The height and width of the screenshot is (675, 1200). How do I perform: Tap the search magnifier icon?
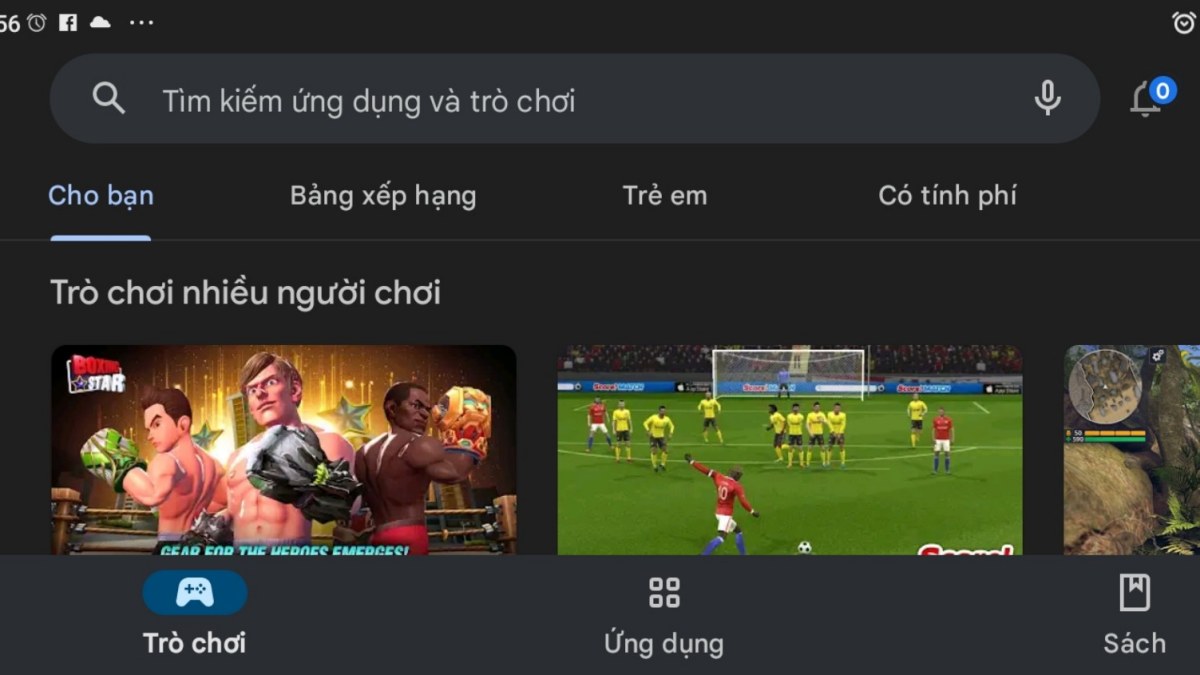pyautogui.click(x=108, y=98)
